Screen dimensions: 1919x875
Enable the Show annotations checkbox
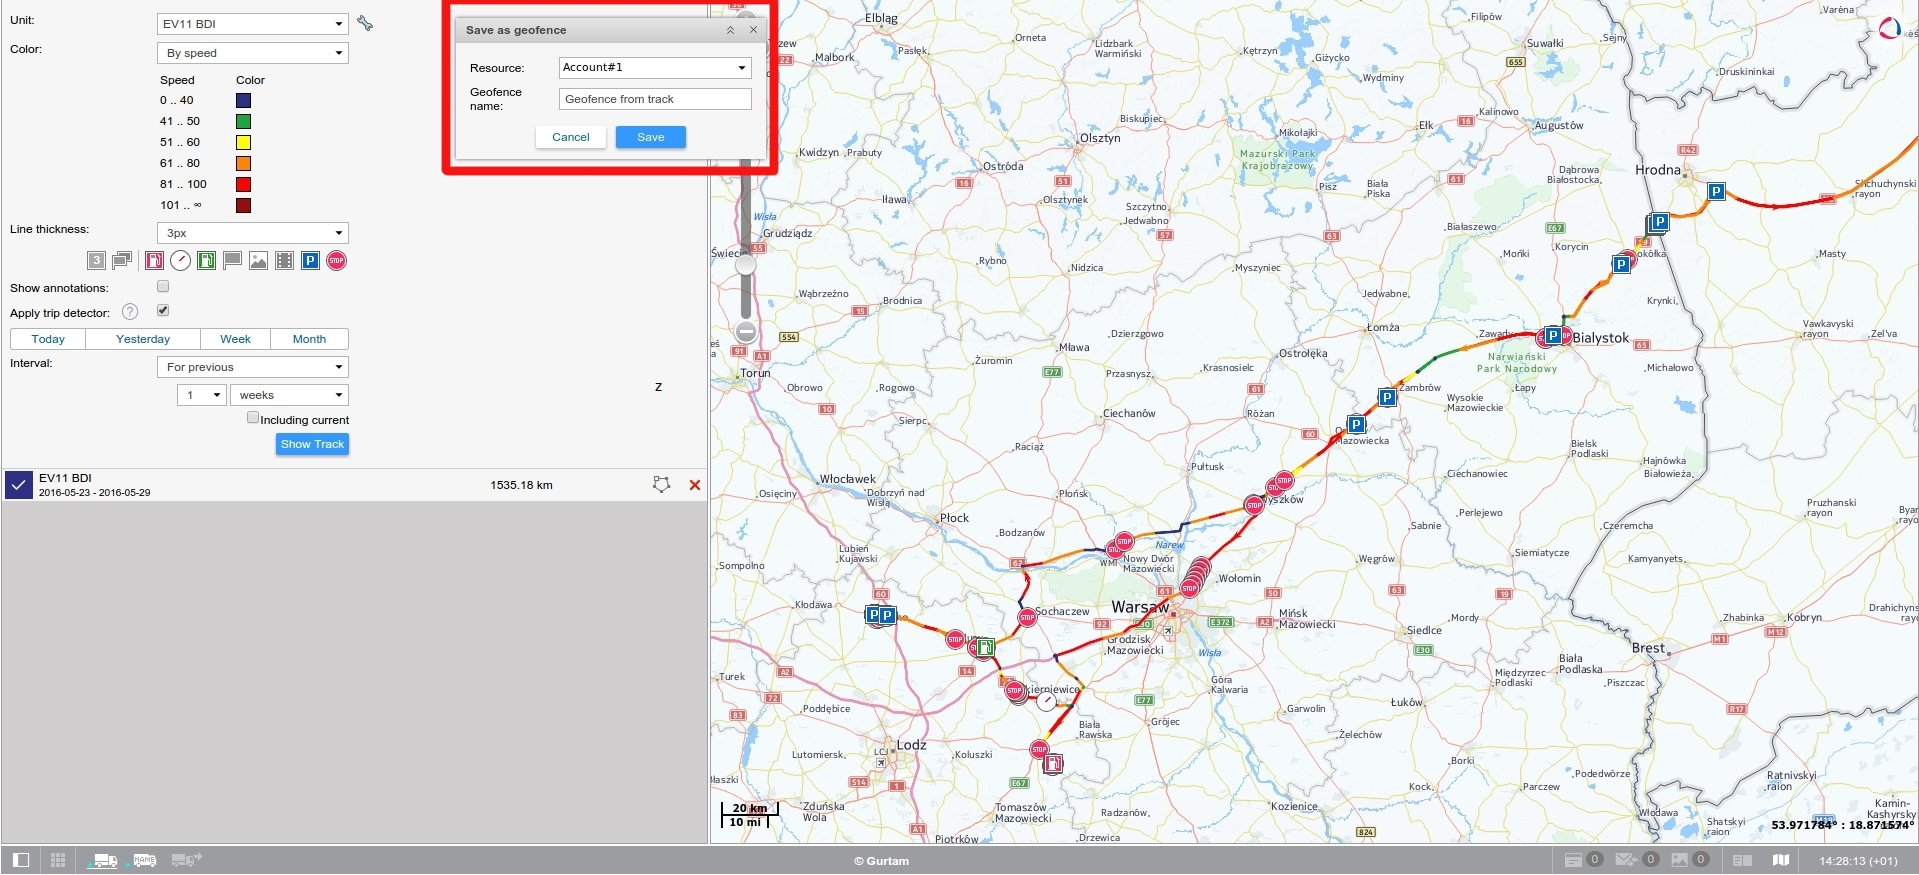[163, 287]
